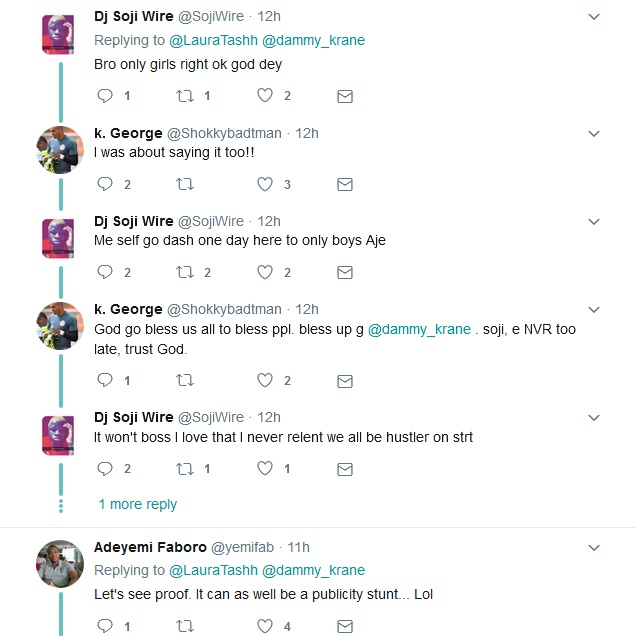Like the "It won't boss" tweet
The width and height of the screenshot is (636, 636).
[x=265, y=468]
